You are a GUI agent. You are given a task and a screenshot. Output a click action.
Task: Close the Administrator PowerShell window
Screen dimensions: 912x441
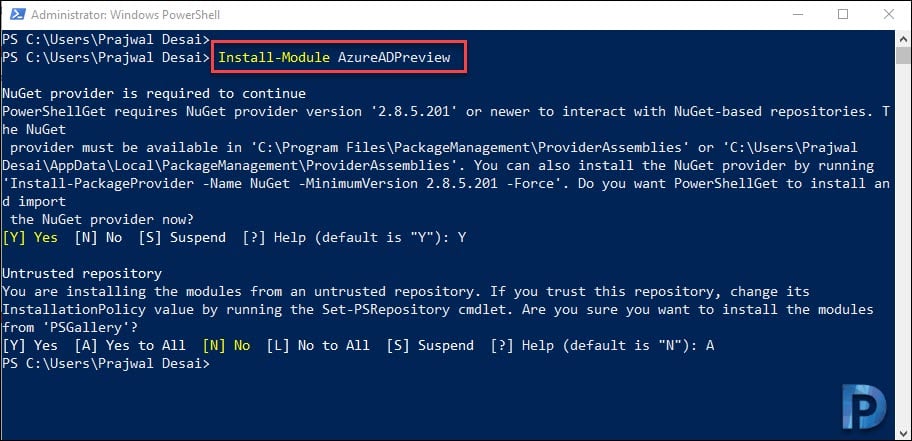(888, 15)
